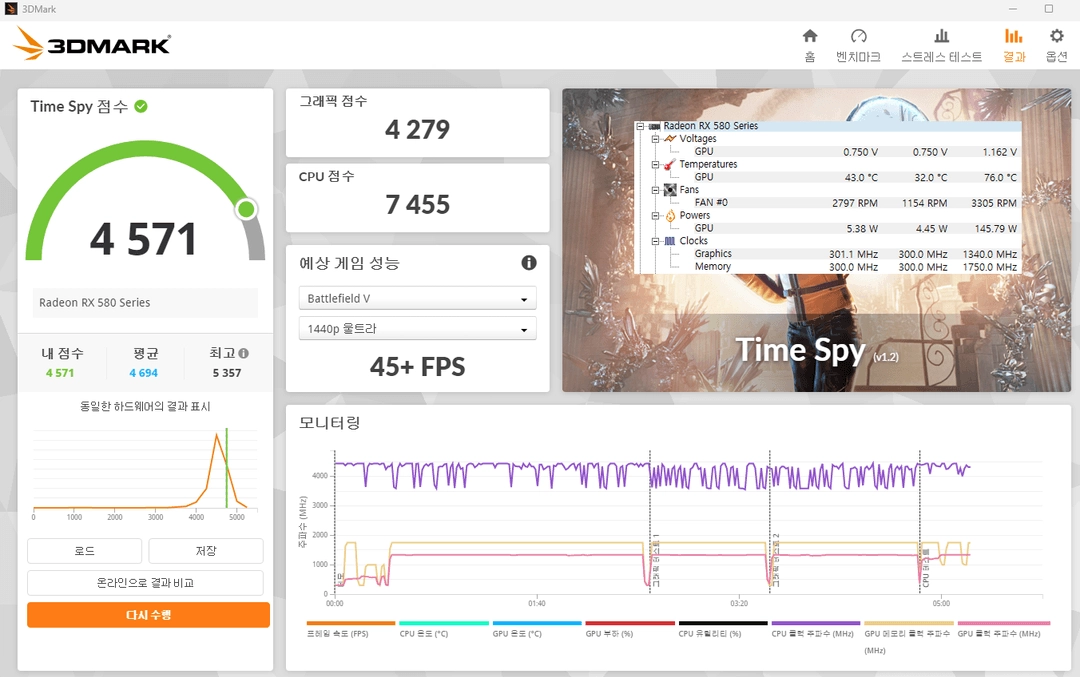Open the Battlefield V game dropdown
Image resolution: width=1080 pixels, height=677 pixels.
417,298
